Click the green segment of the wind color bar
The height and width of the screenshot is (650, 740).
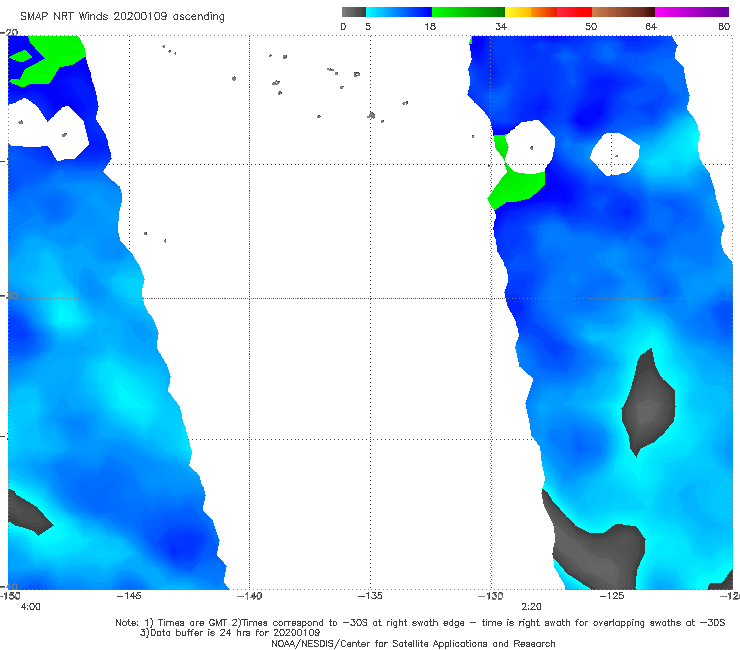469,12
